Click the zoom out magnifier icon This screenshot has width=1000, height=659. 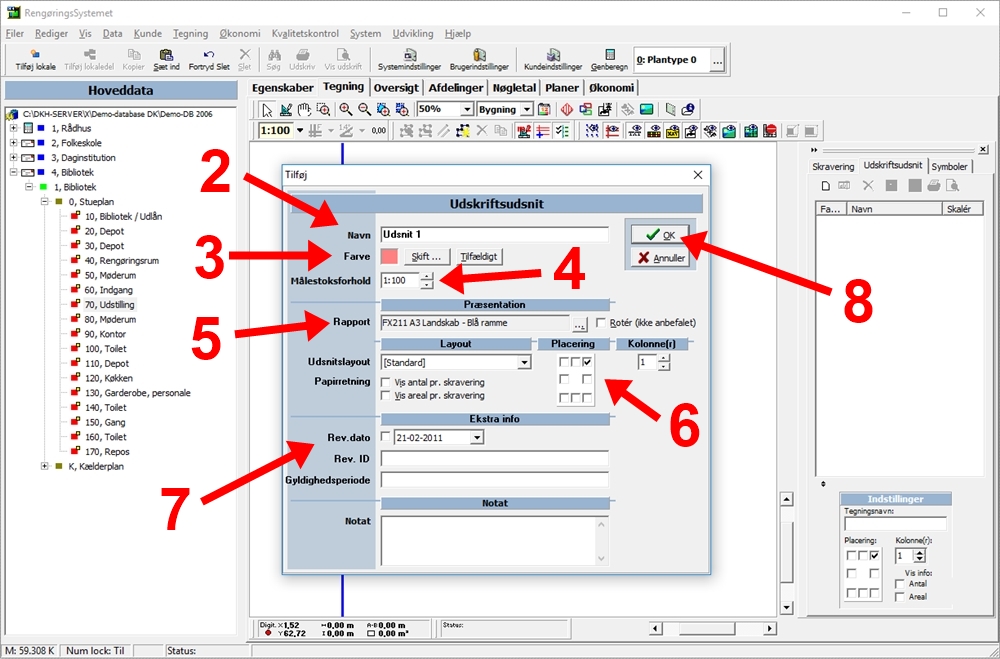(x=364, y=110)
